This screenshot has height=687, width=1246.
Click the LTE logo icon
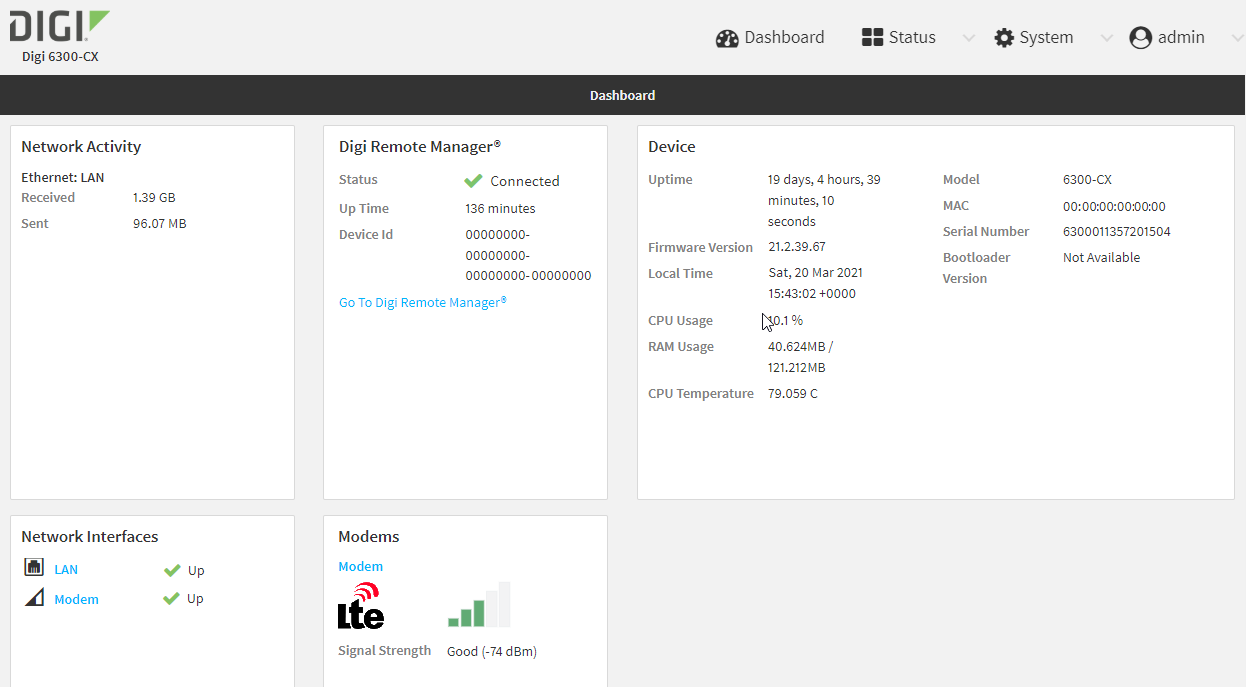pos(361,605)
